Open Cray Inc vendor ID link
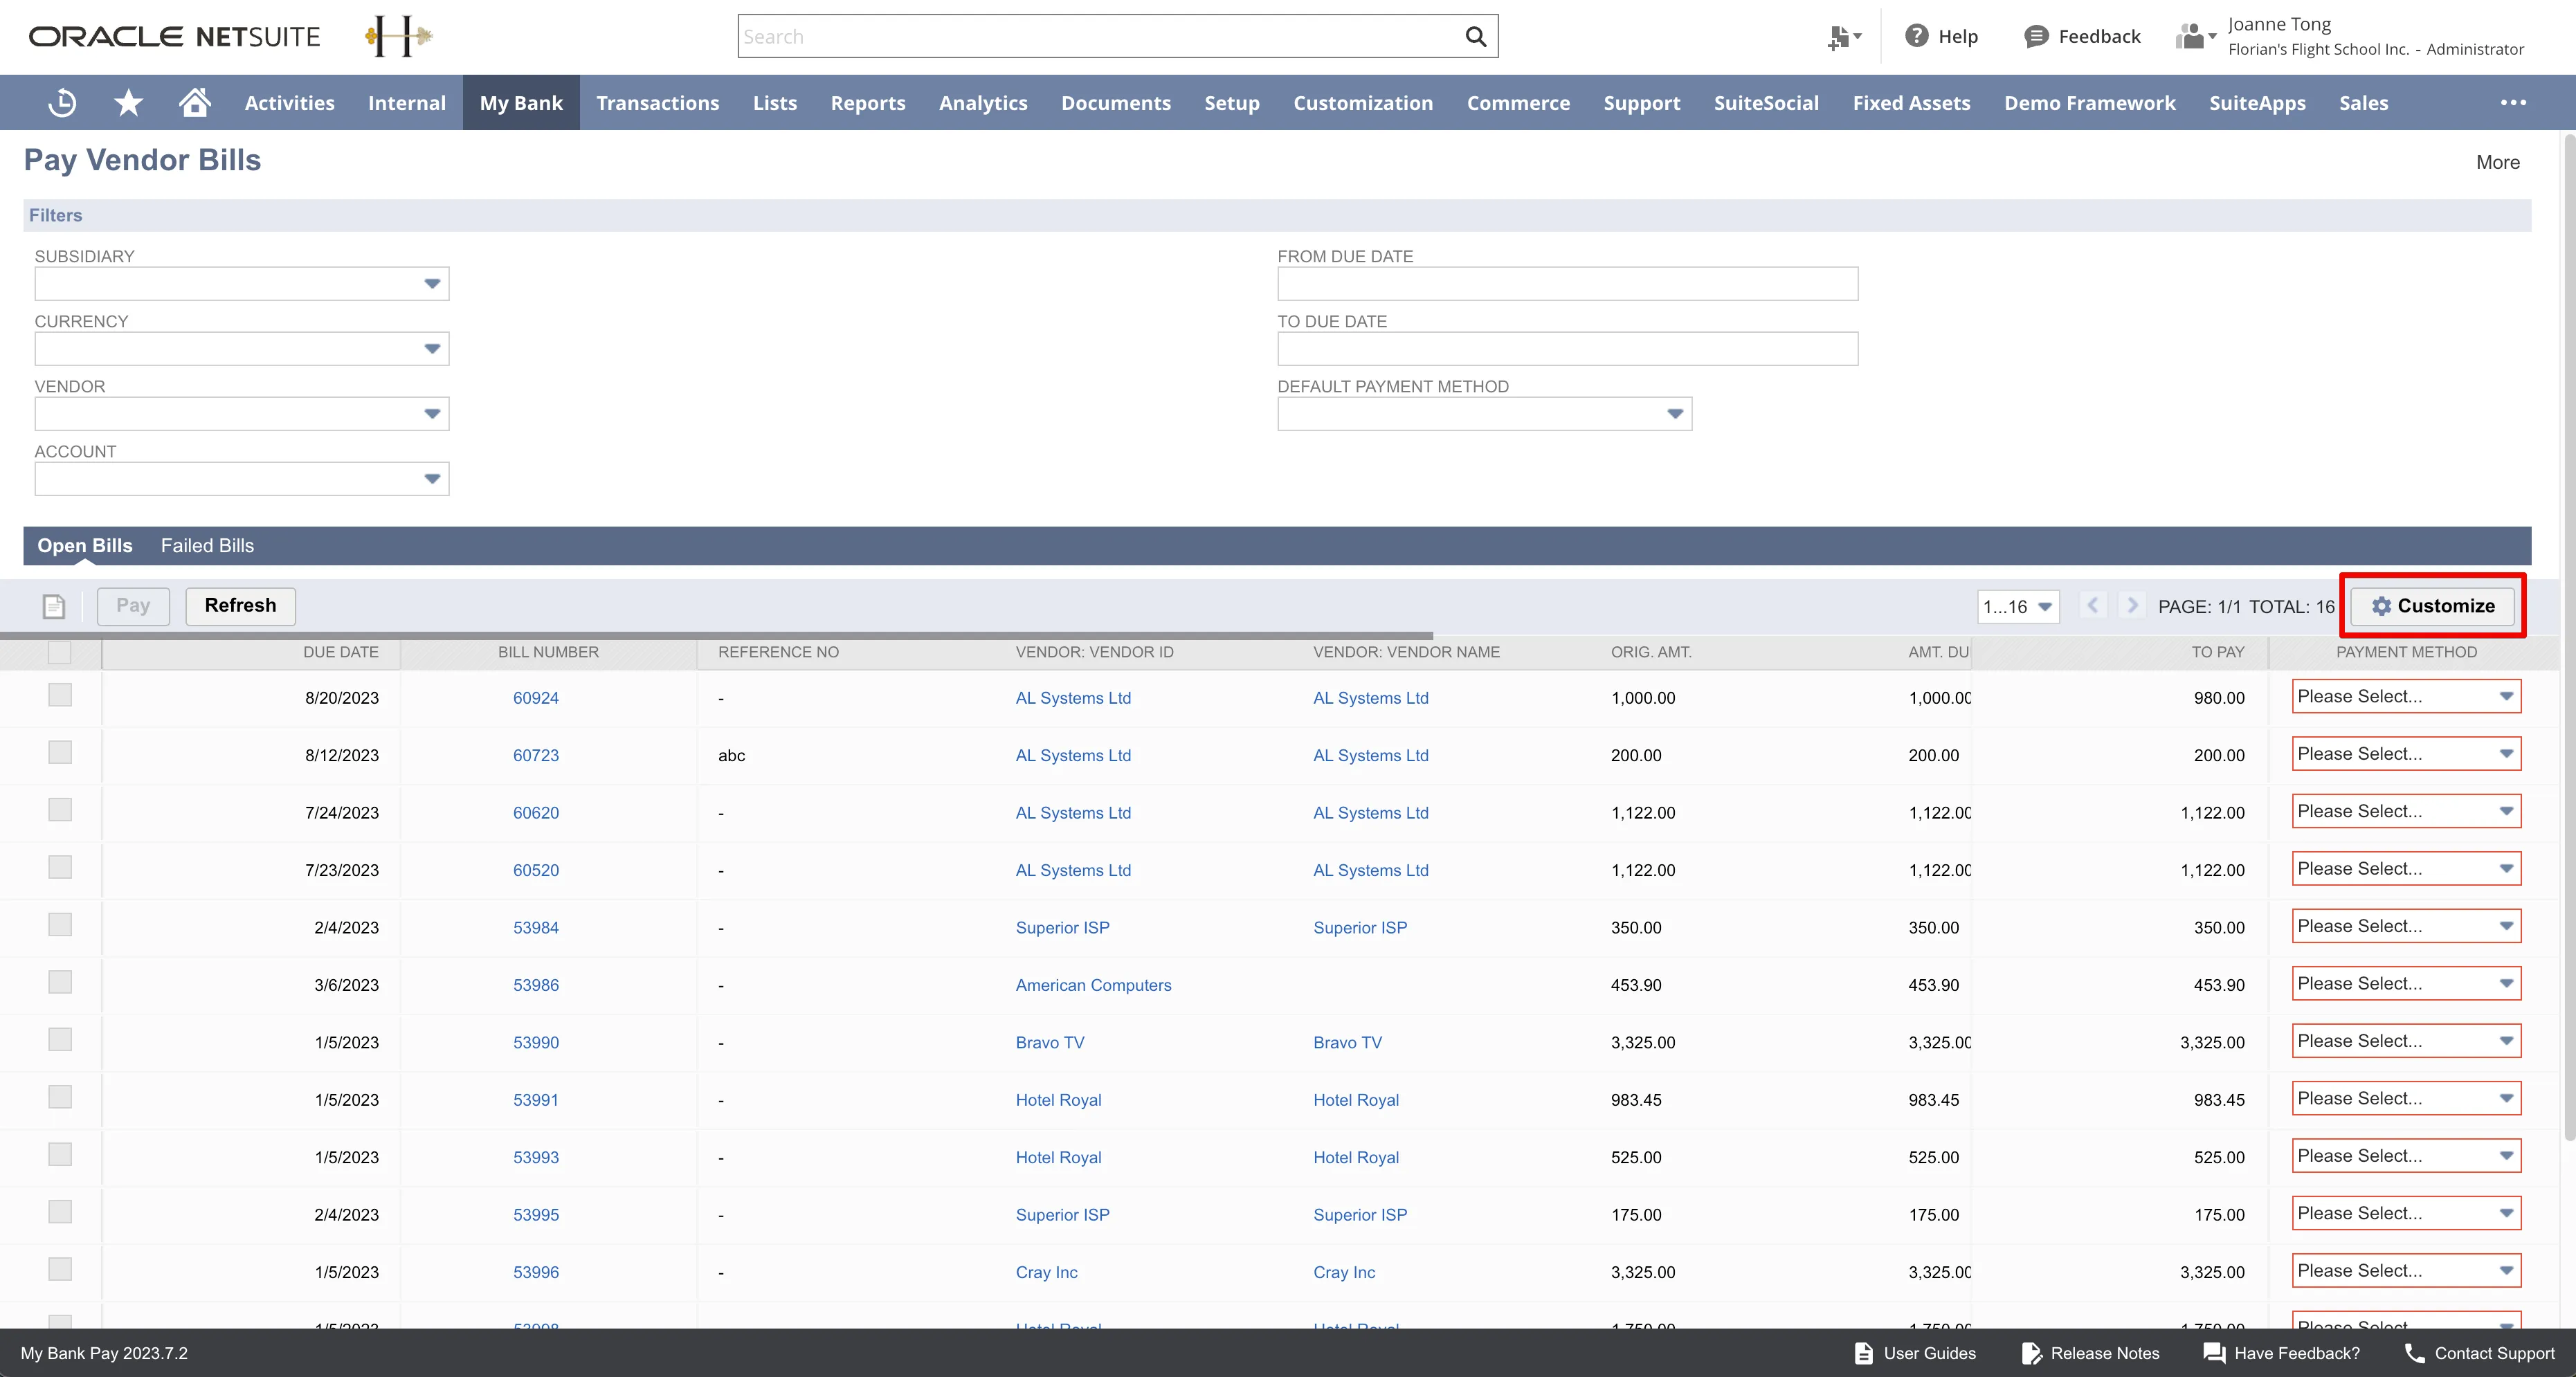 1046,1272
